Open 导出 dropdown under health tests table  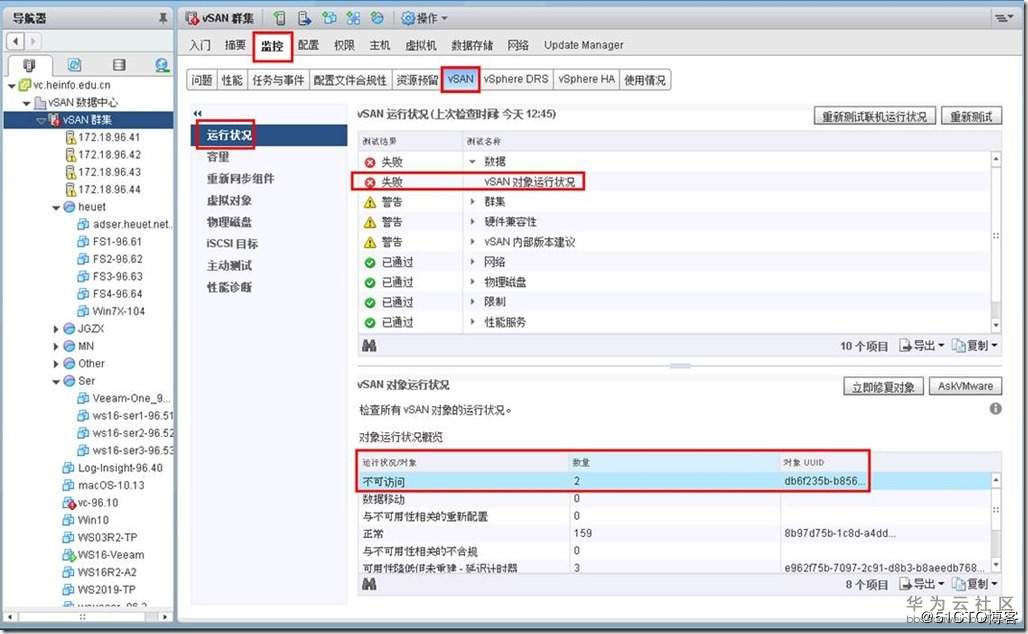coord(922,346)
